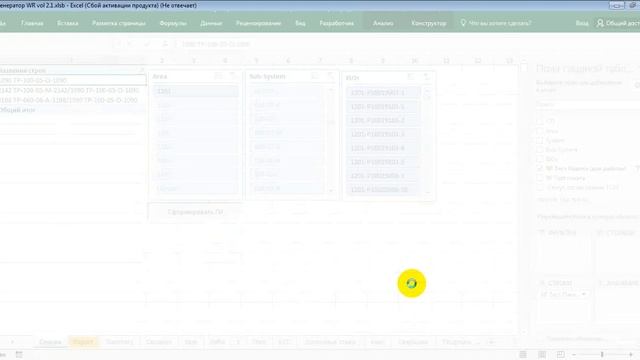Open the Вставка ribbon tab
640x360 pixels.
click(x=67, y=23)
